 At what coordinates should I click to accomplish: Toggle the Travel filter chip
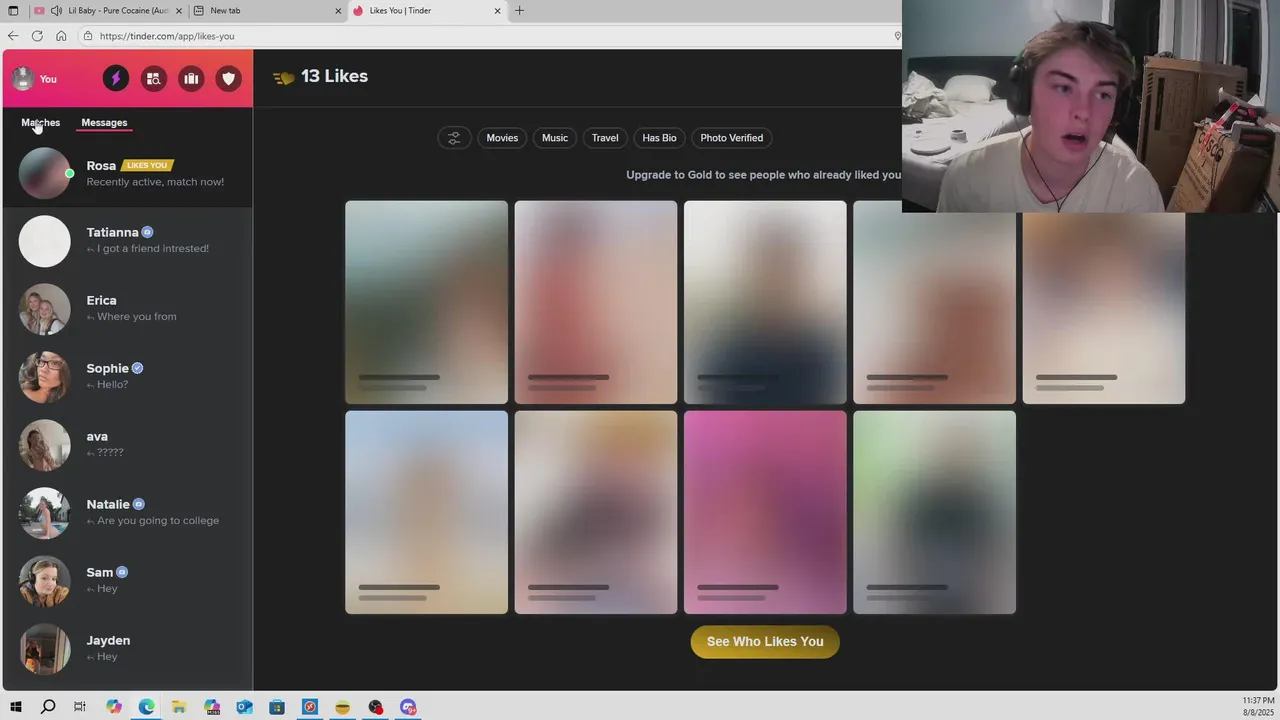tap(605, 138)
